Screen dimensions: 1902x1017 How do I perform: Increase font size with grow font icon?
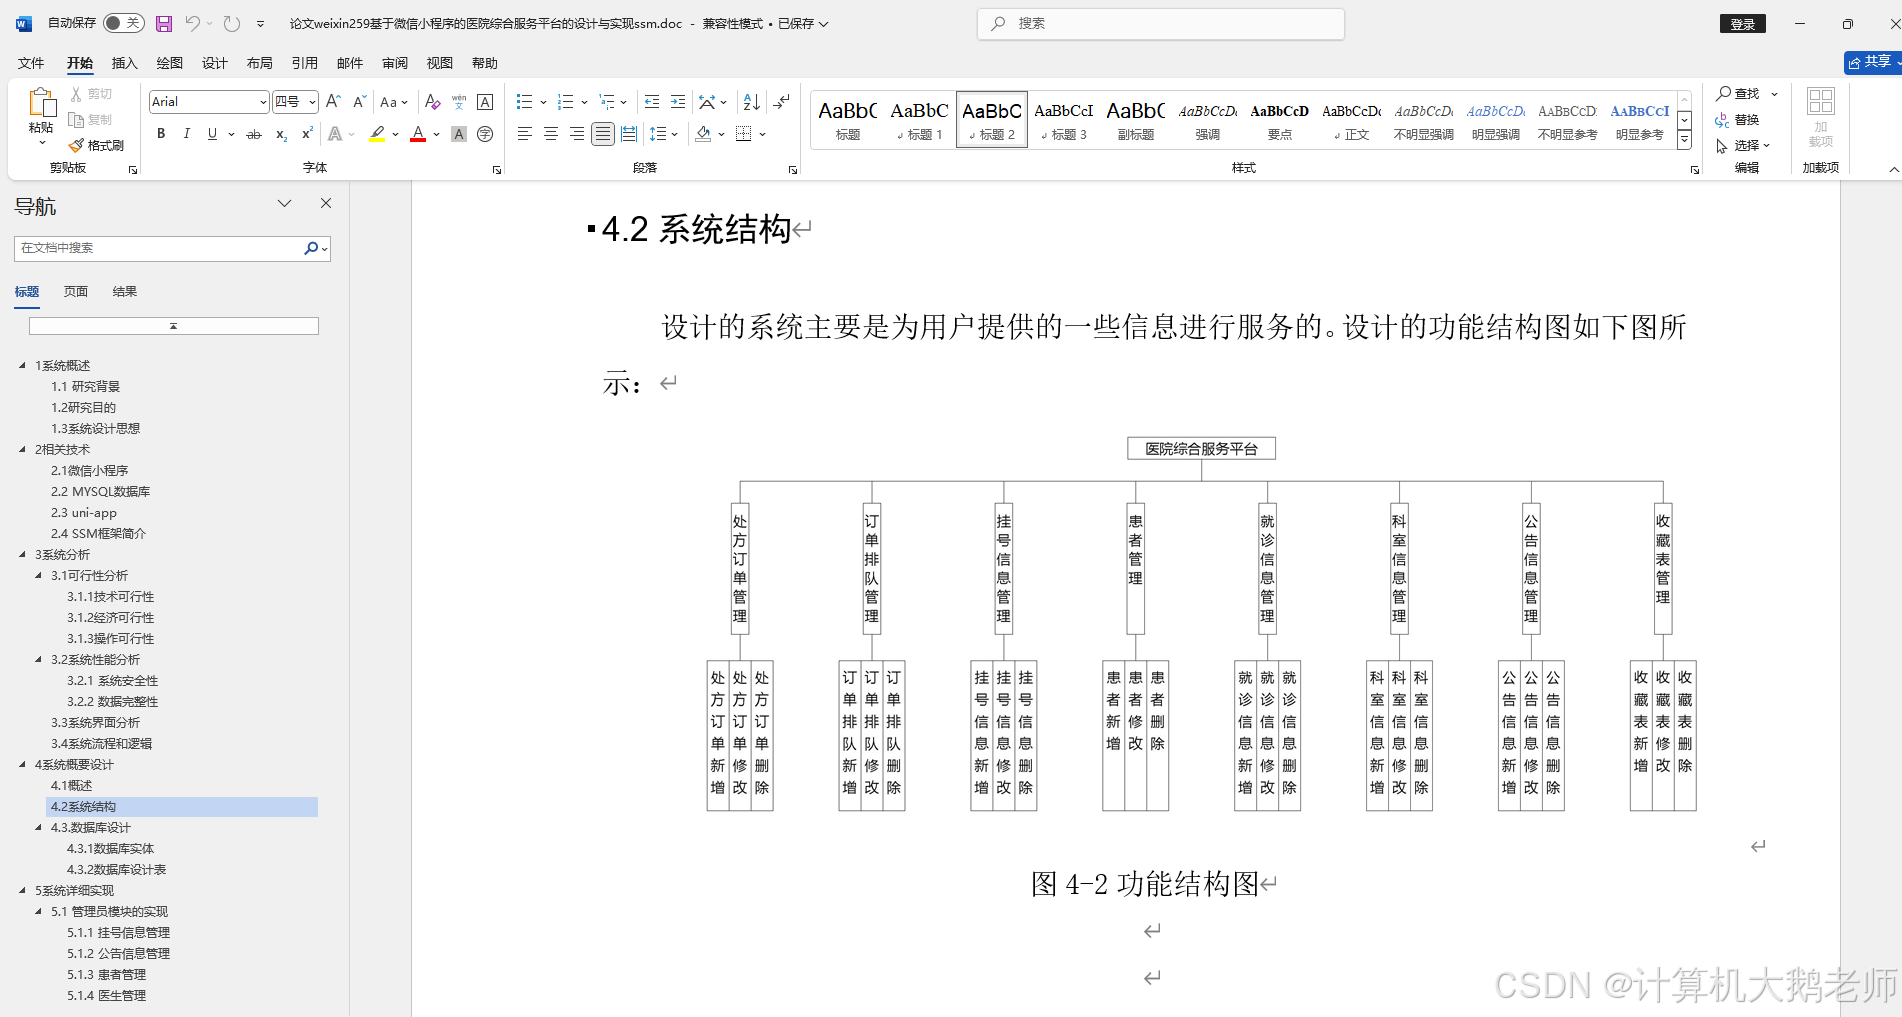tap(334, 101)
